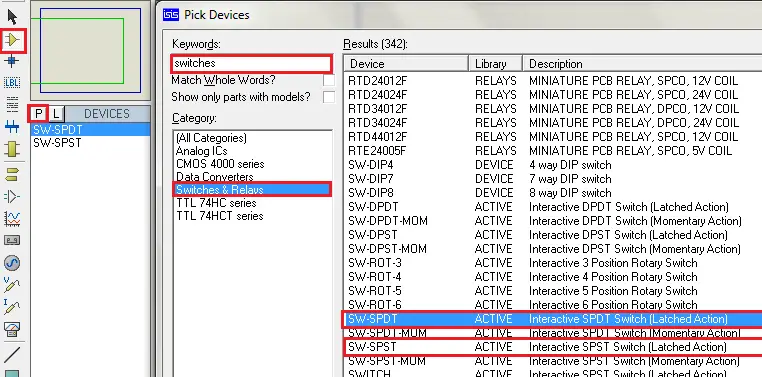Select the Wire Label (LBL) tool
This screenshot has width=762, height=377.
point(12,83)
